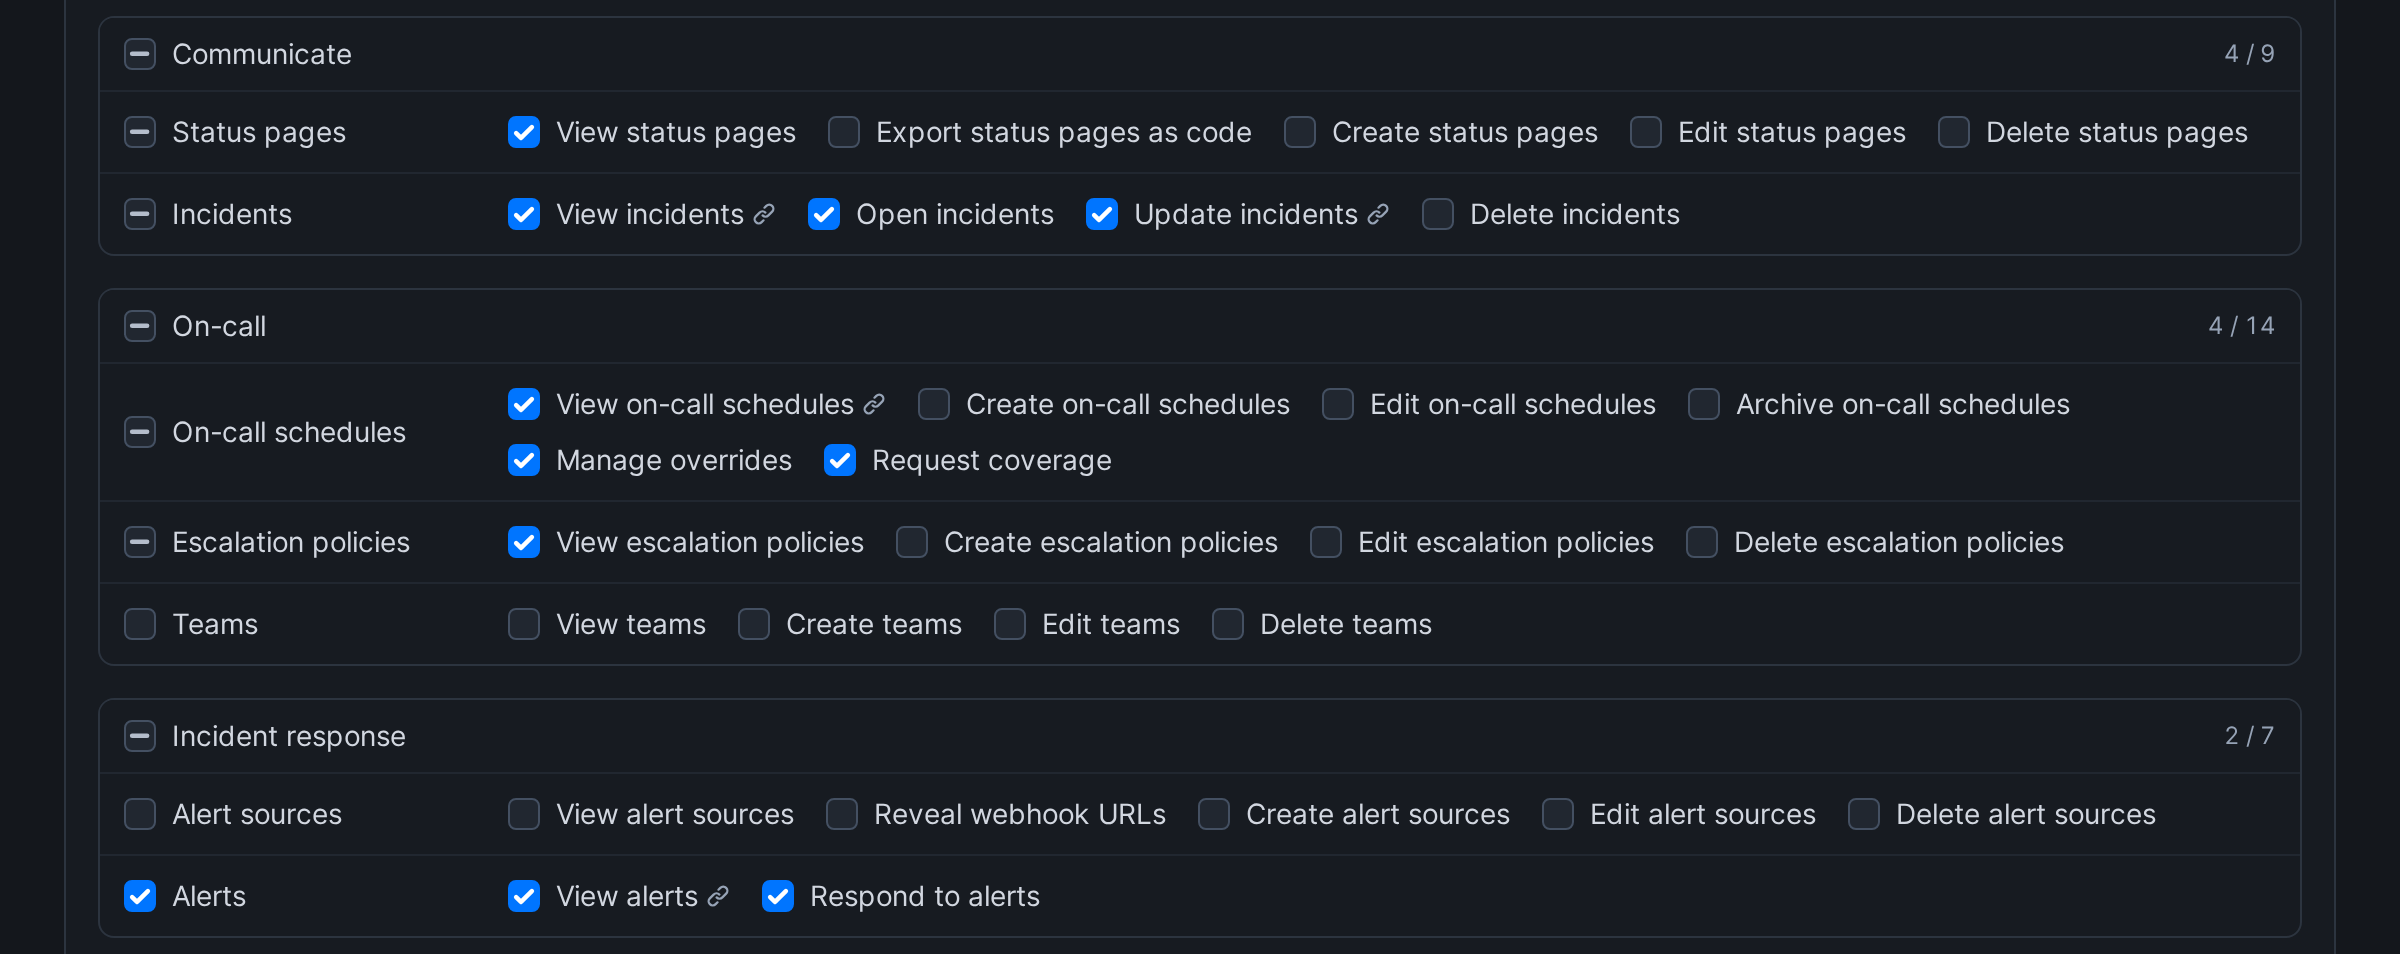Uncheck the Open incidents permission
2400x954 pixels.
(x=824, y=214)
